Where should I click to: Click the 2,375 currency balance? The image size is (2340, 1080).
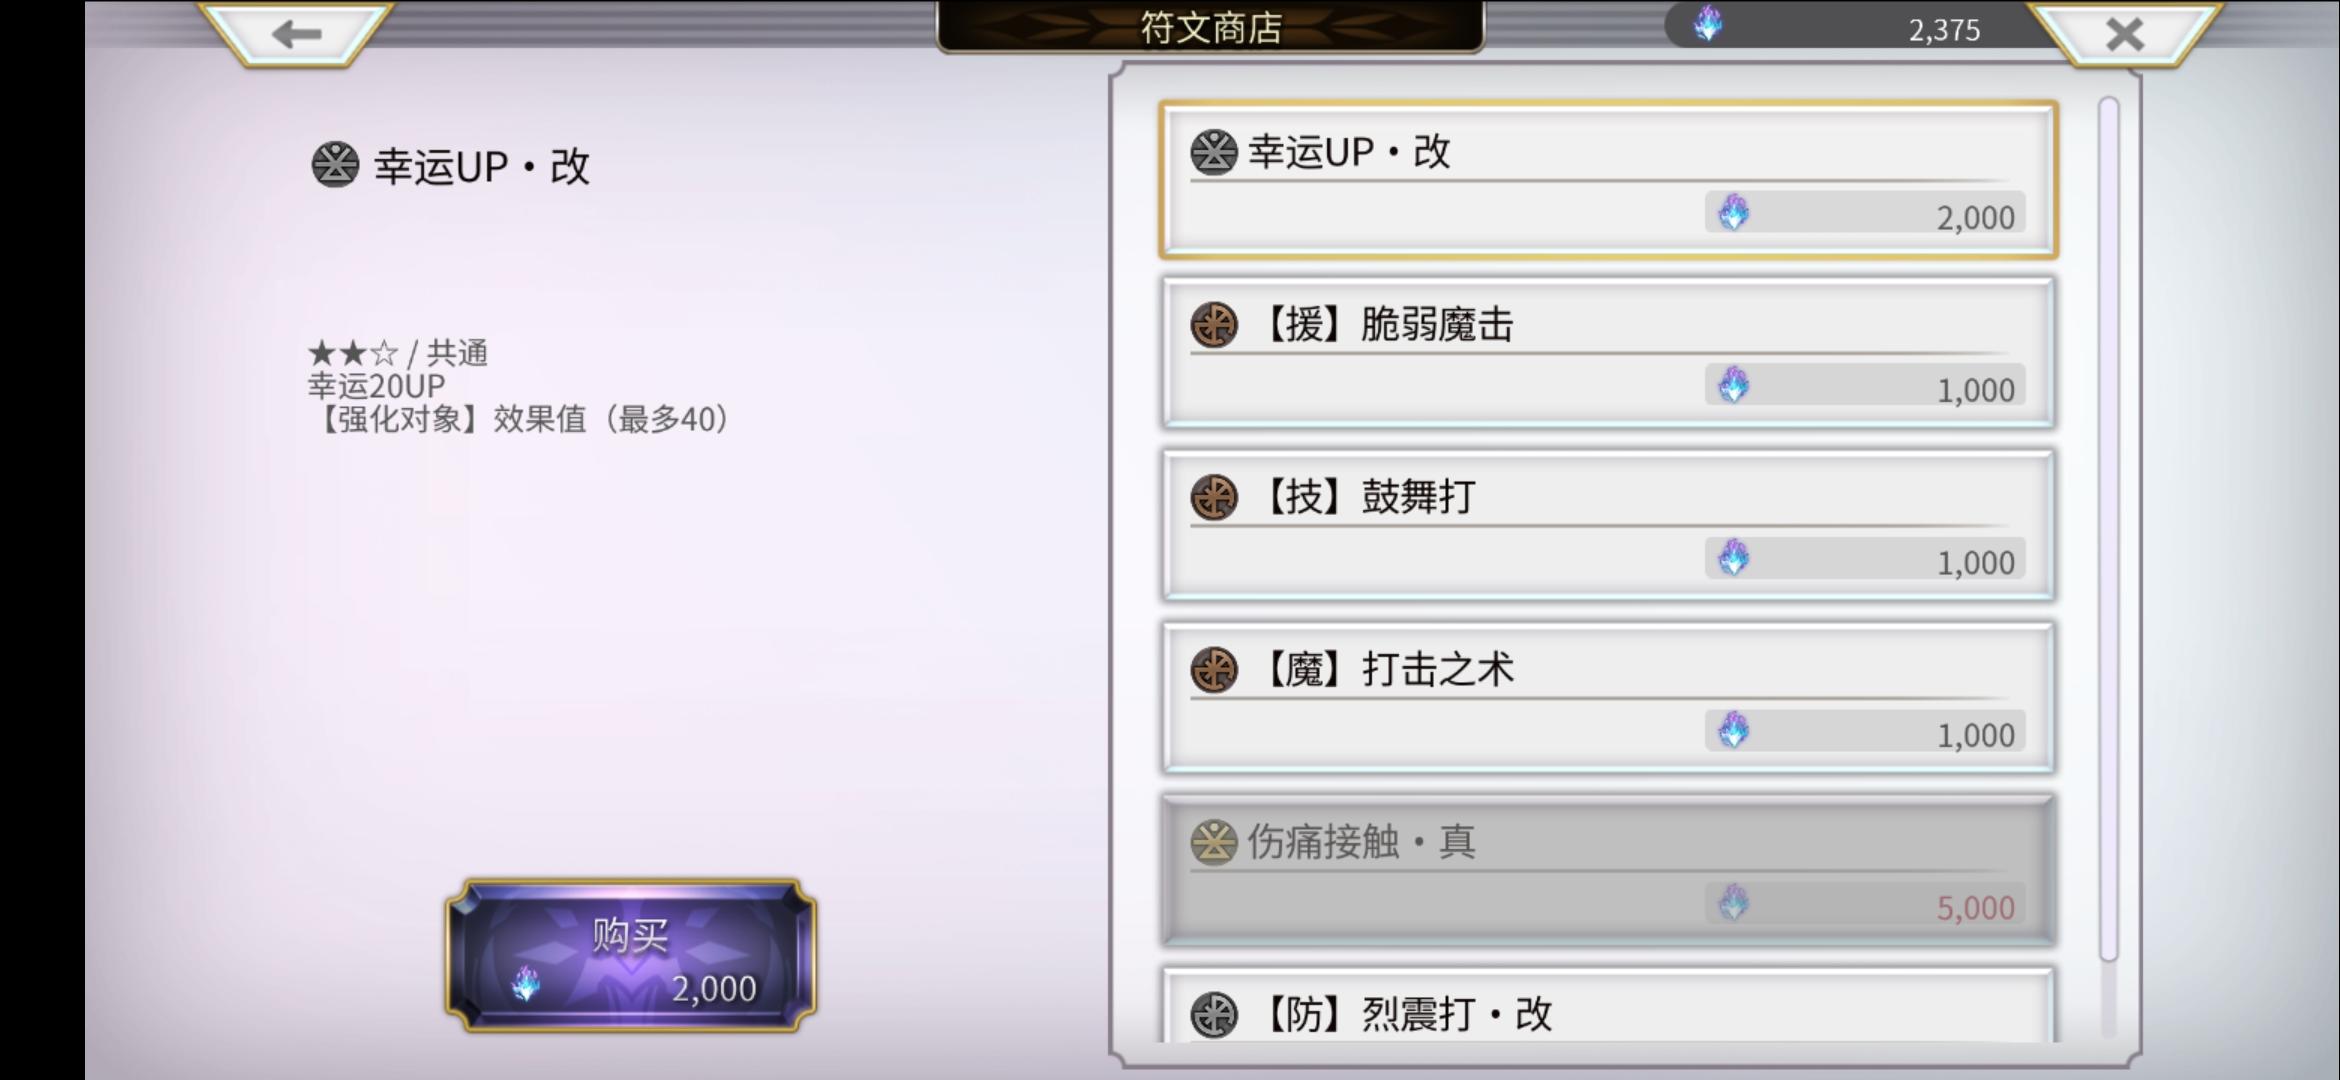tap(1944, 30)
